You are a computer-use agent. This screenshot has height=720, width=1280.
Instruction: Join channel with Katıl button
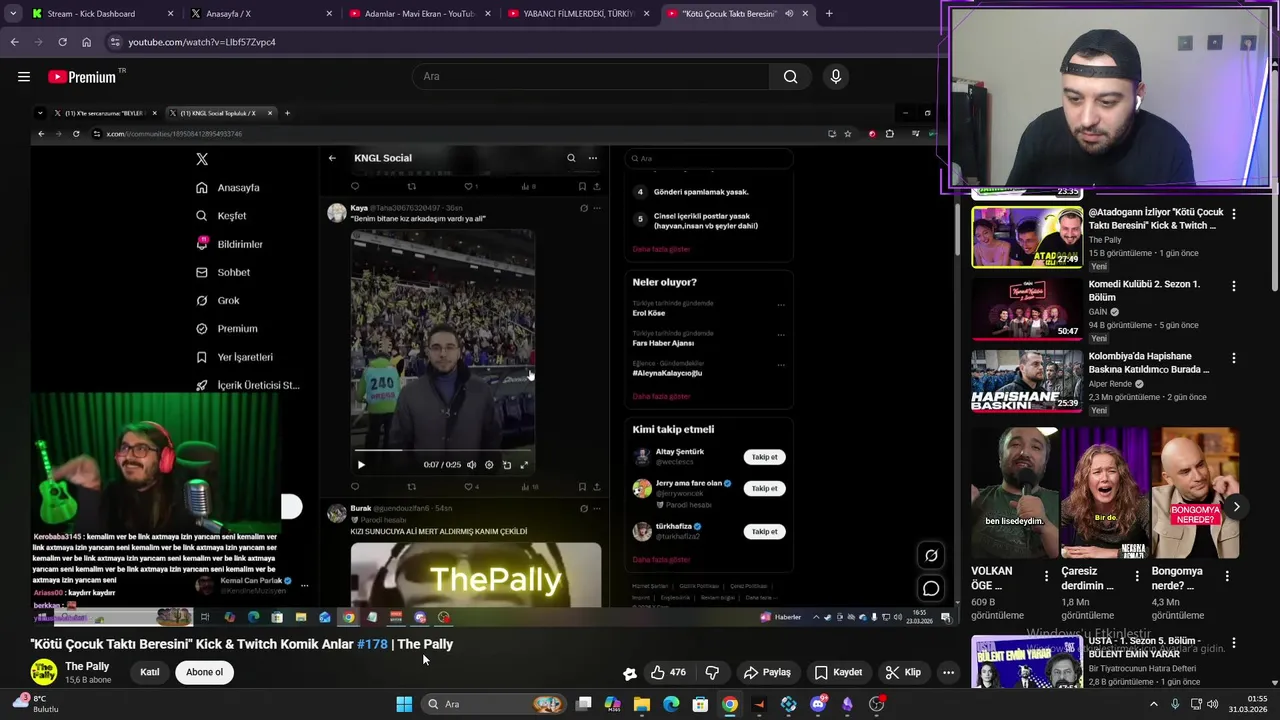[x=150, y=672]
